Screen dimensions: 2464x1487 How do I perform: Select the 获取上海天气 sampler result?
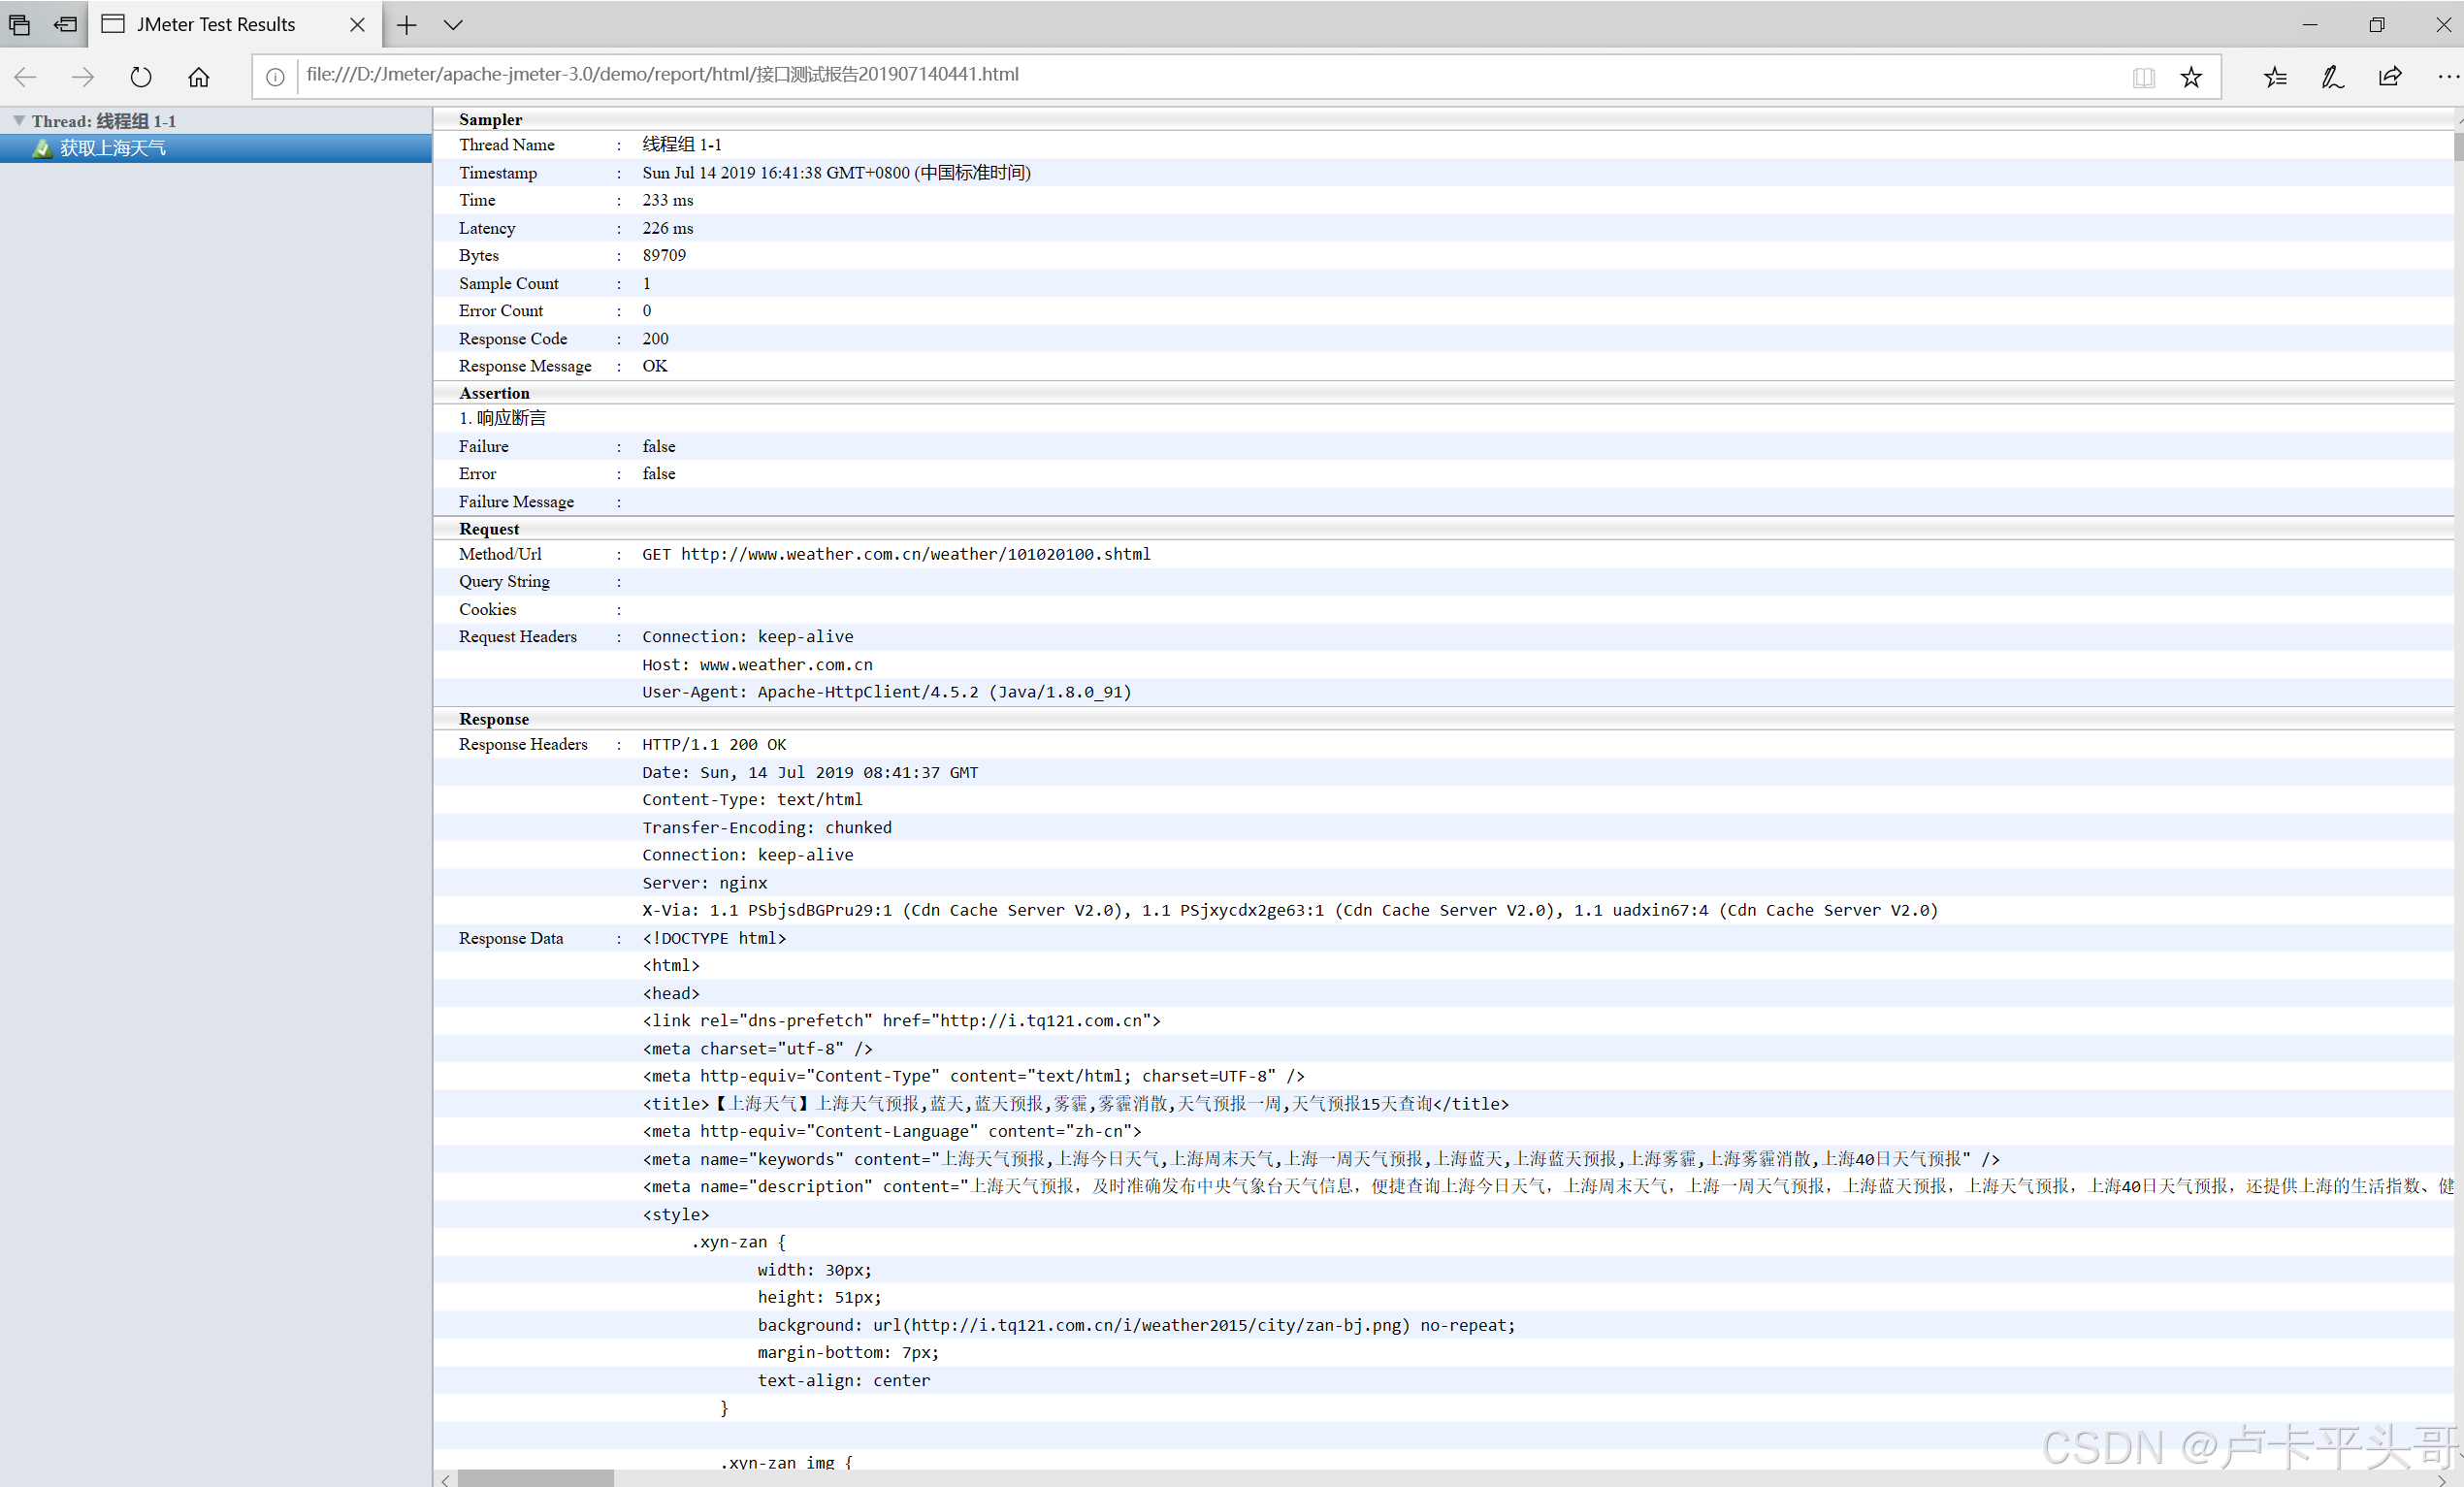(112, 148)
